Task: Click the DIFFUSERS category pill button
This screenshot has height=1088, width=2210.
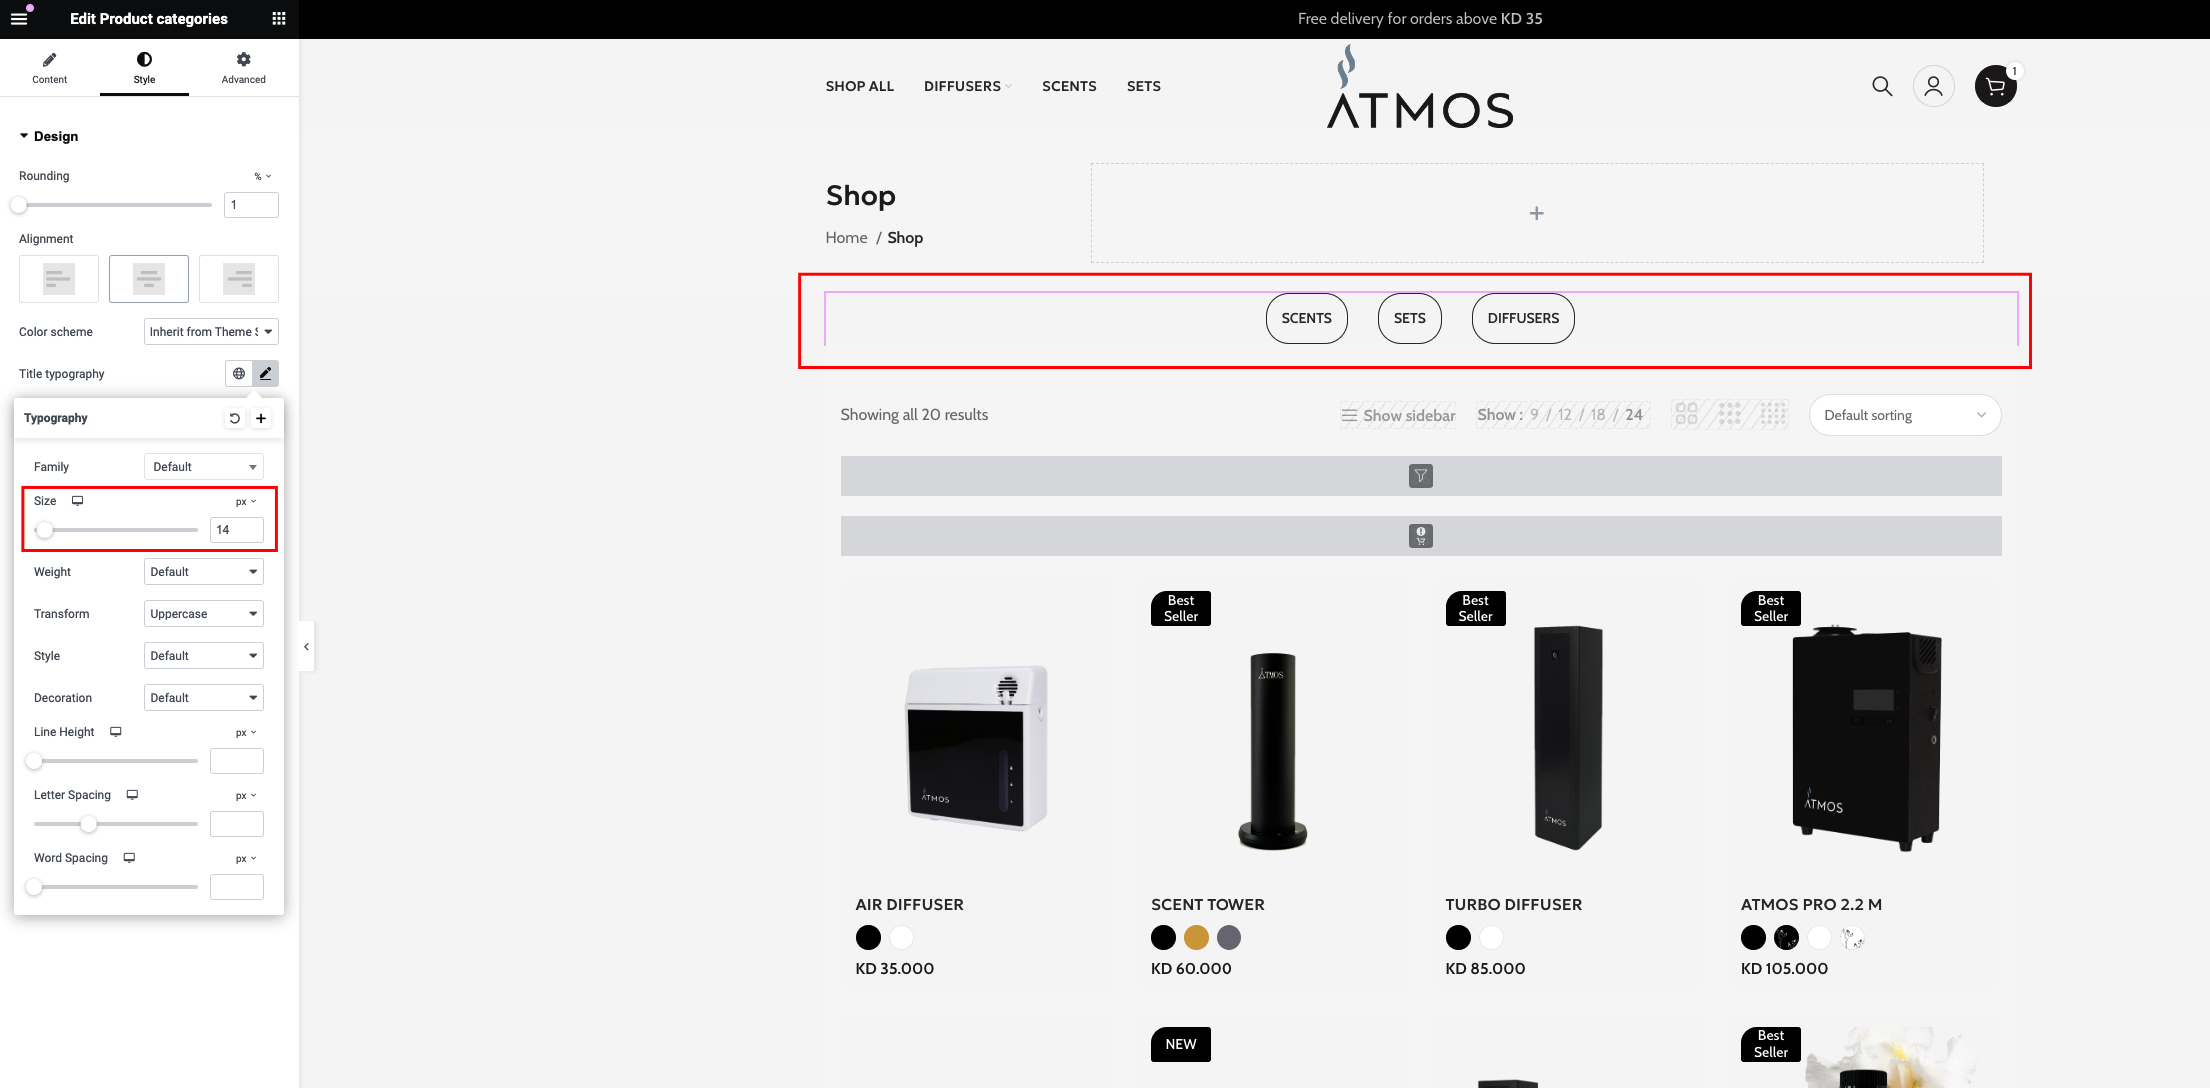Action: pos(1523,319)
